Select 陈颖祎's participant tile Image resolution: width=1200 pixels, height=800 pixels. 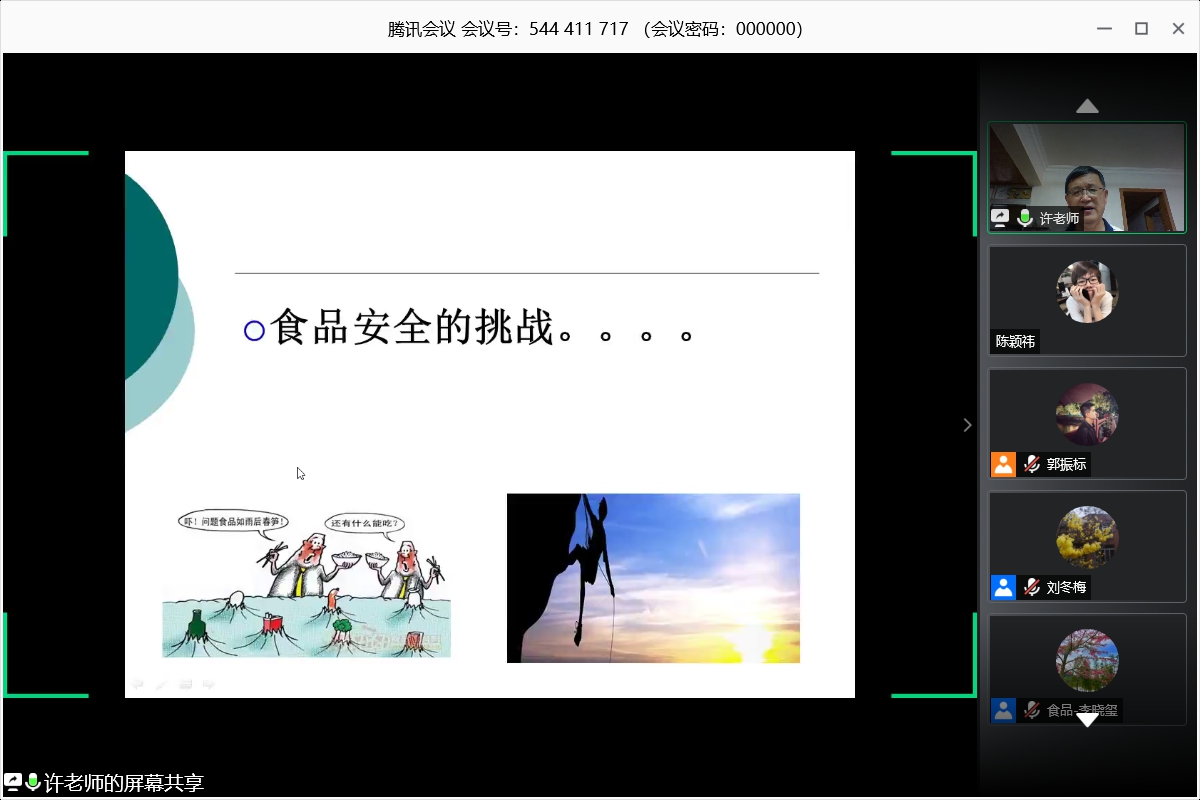click(x=1087, y=300)
